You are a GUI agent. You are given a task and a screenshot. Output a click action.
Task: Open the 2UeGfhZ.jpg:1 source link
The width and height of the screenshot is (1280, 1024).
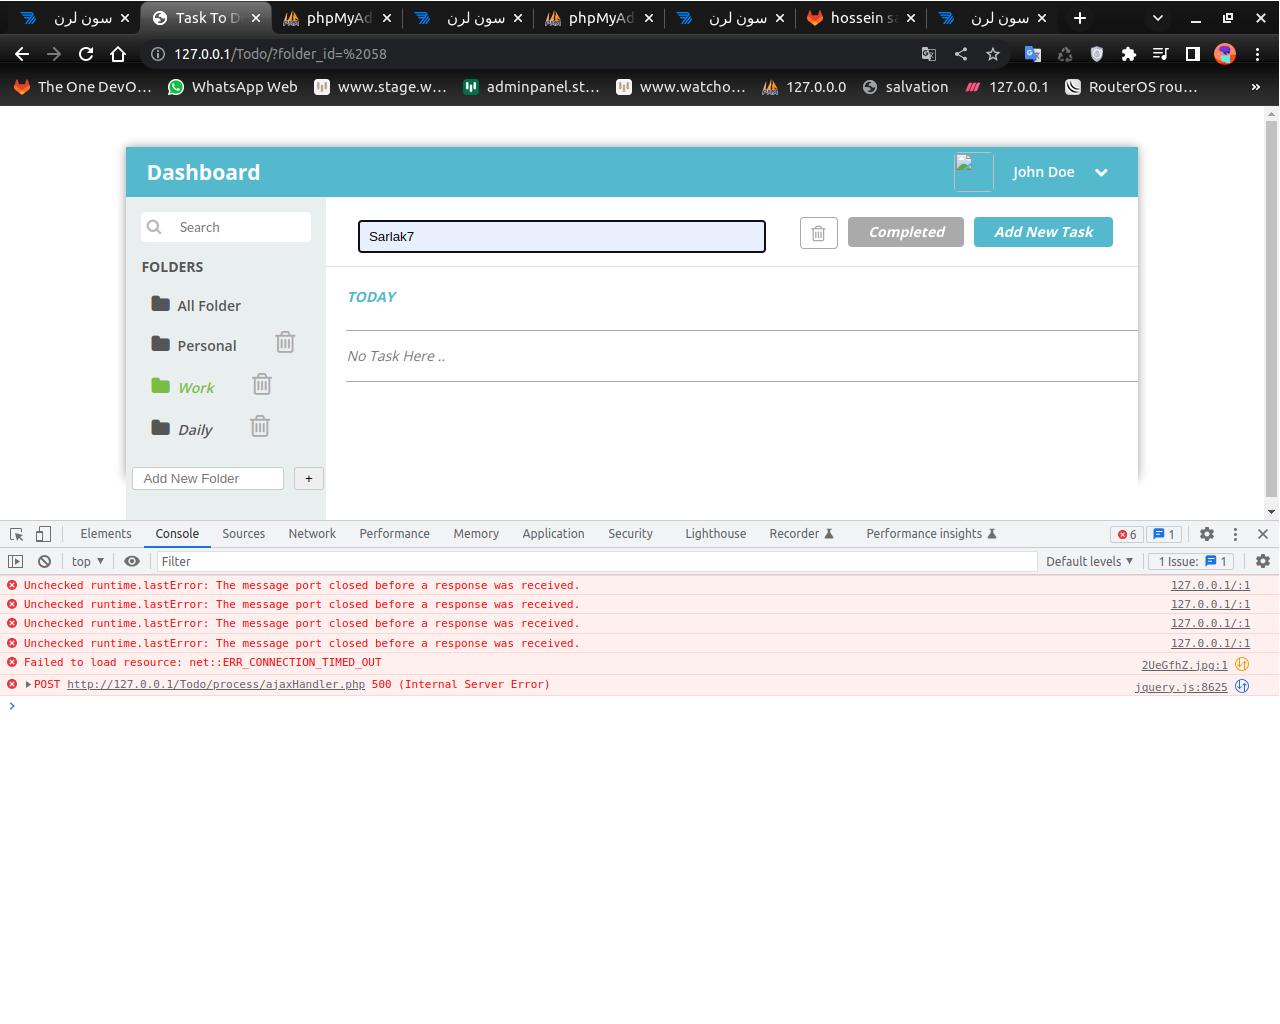click(x=1184, y=665)
